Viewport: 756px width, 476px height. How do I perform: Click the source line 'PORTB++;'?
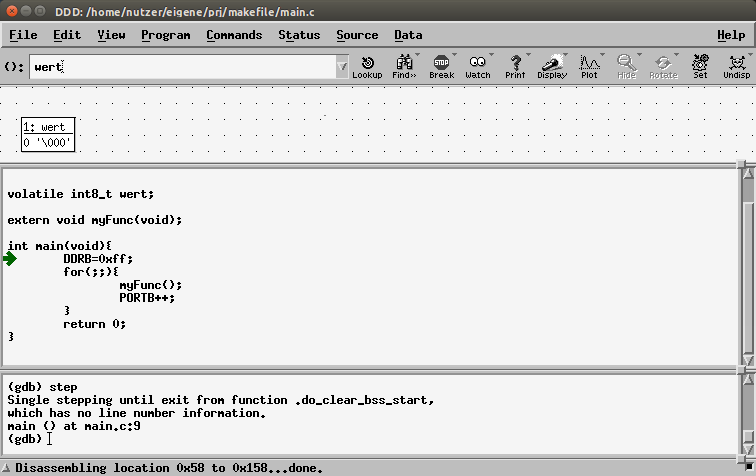[147, 298]
